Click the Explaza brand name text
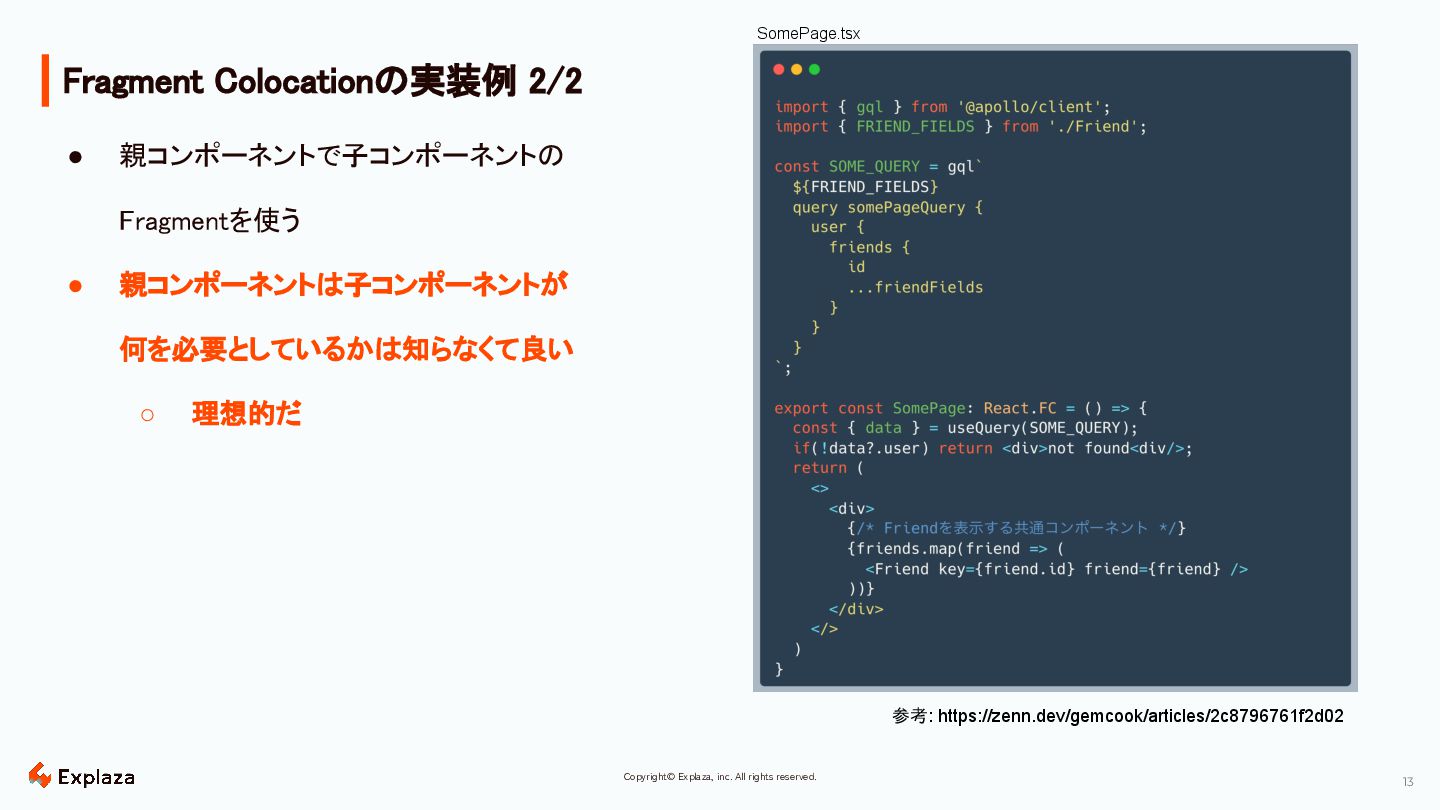This screenshot has width=1440, height=810. point(96,777)
